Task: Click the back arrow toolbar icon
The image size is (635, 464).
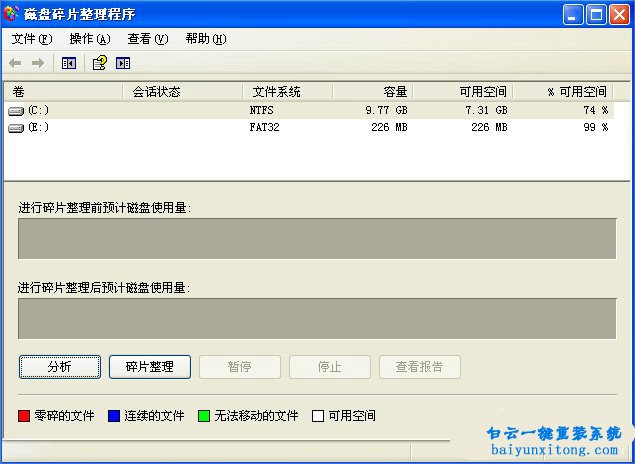Action: pos(16,63)
